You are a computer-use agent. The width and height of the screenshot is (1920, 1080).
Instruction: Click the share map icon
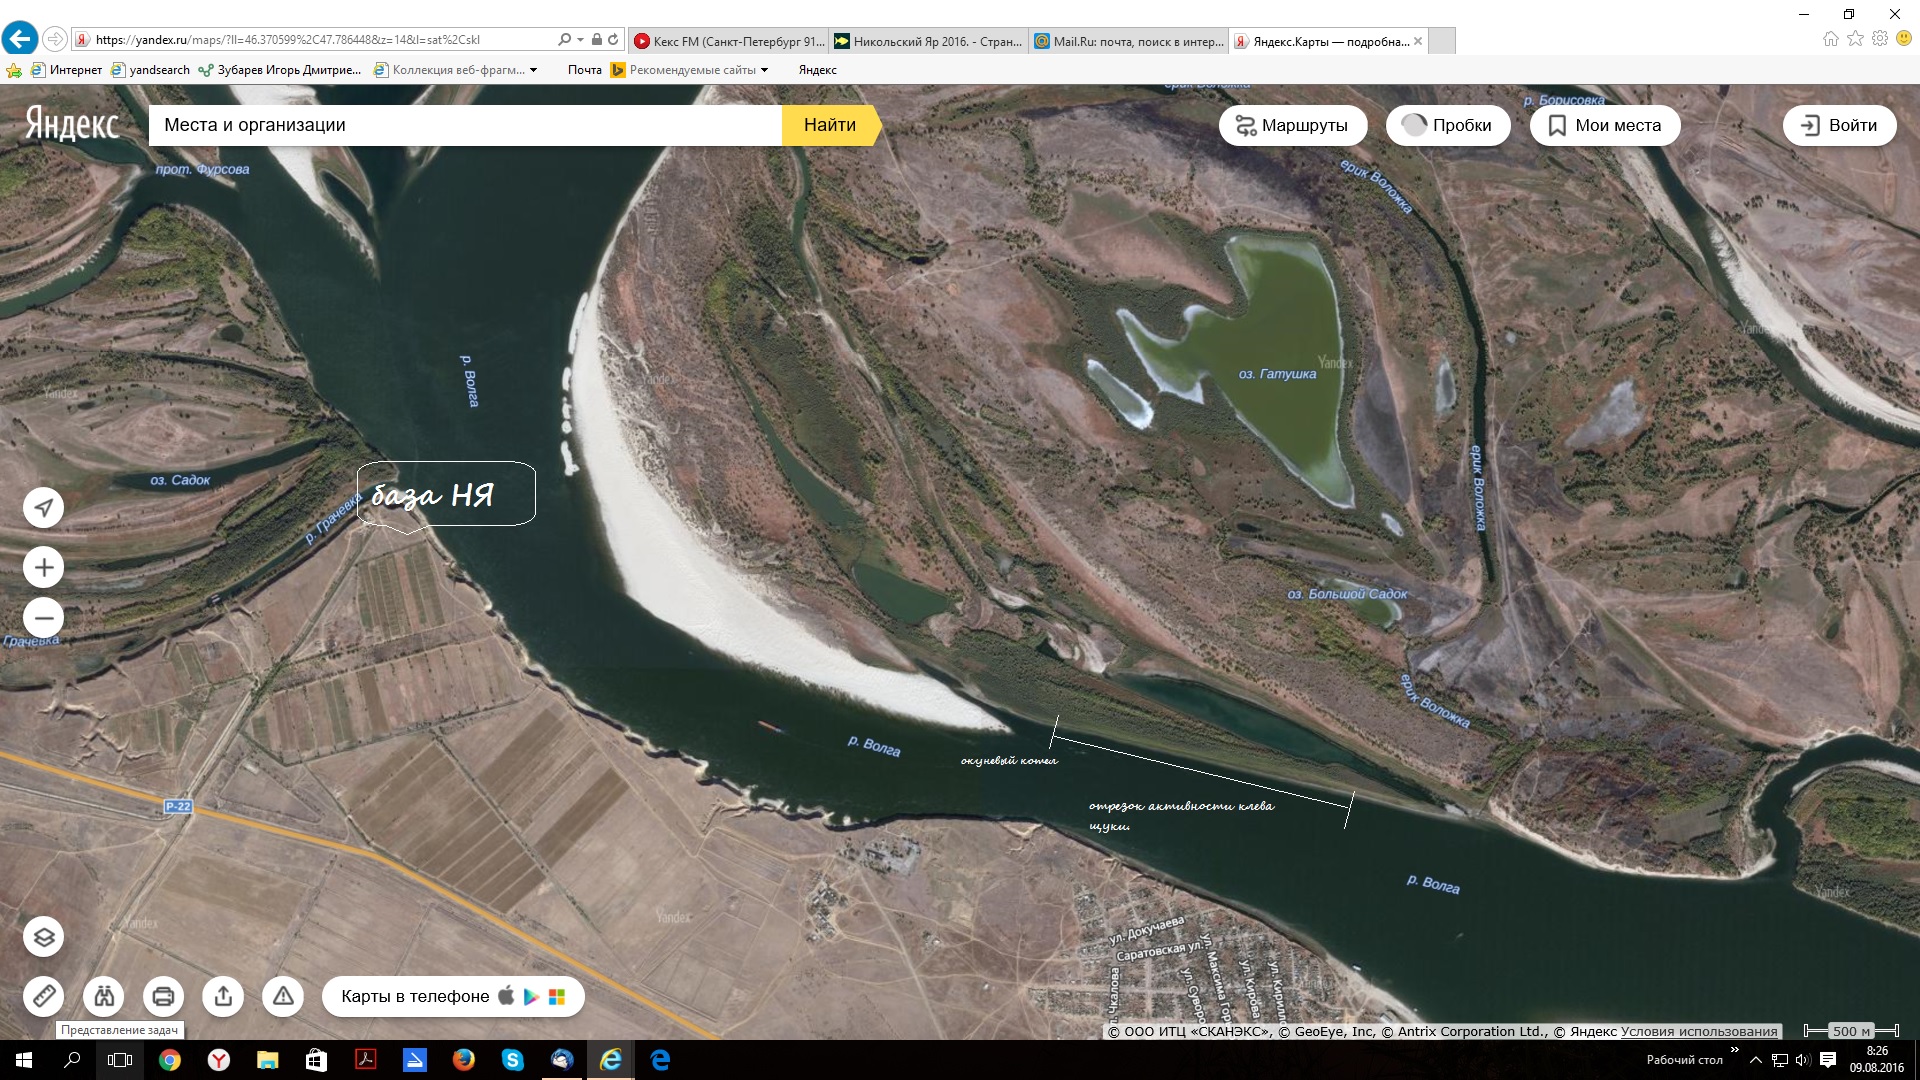223,996
